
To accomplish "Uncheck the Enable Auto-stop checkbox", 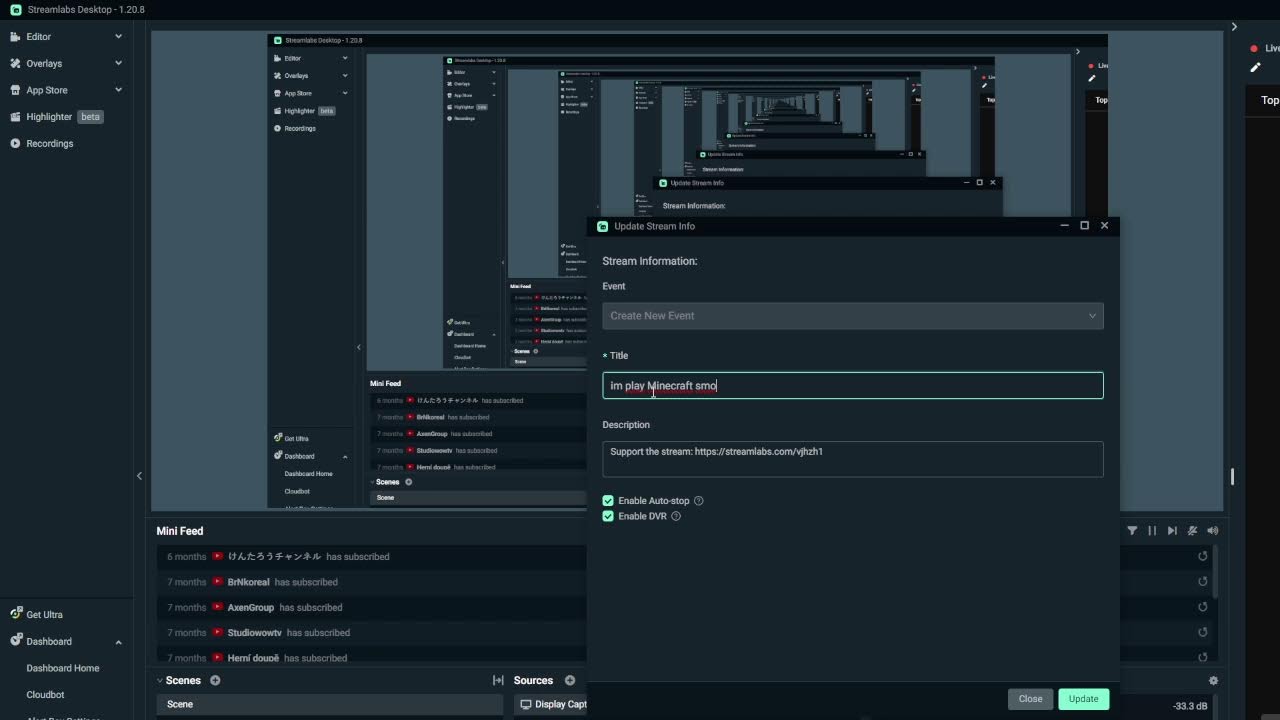I will (x=608, y=501).
